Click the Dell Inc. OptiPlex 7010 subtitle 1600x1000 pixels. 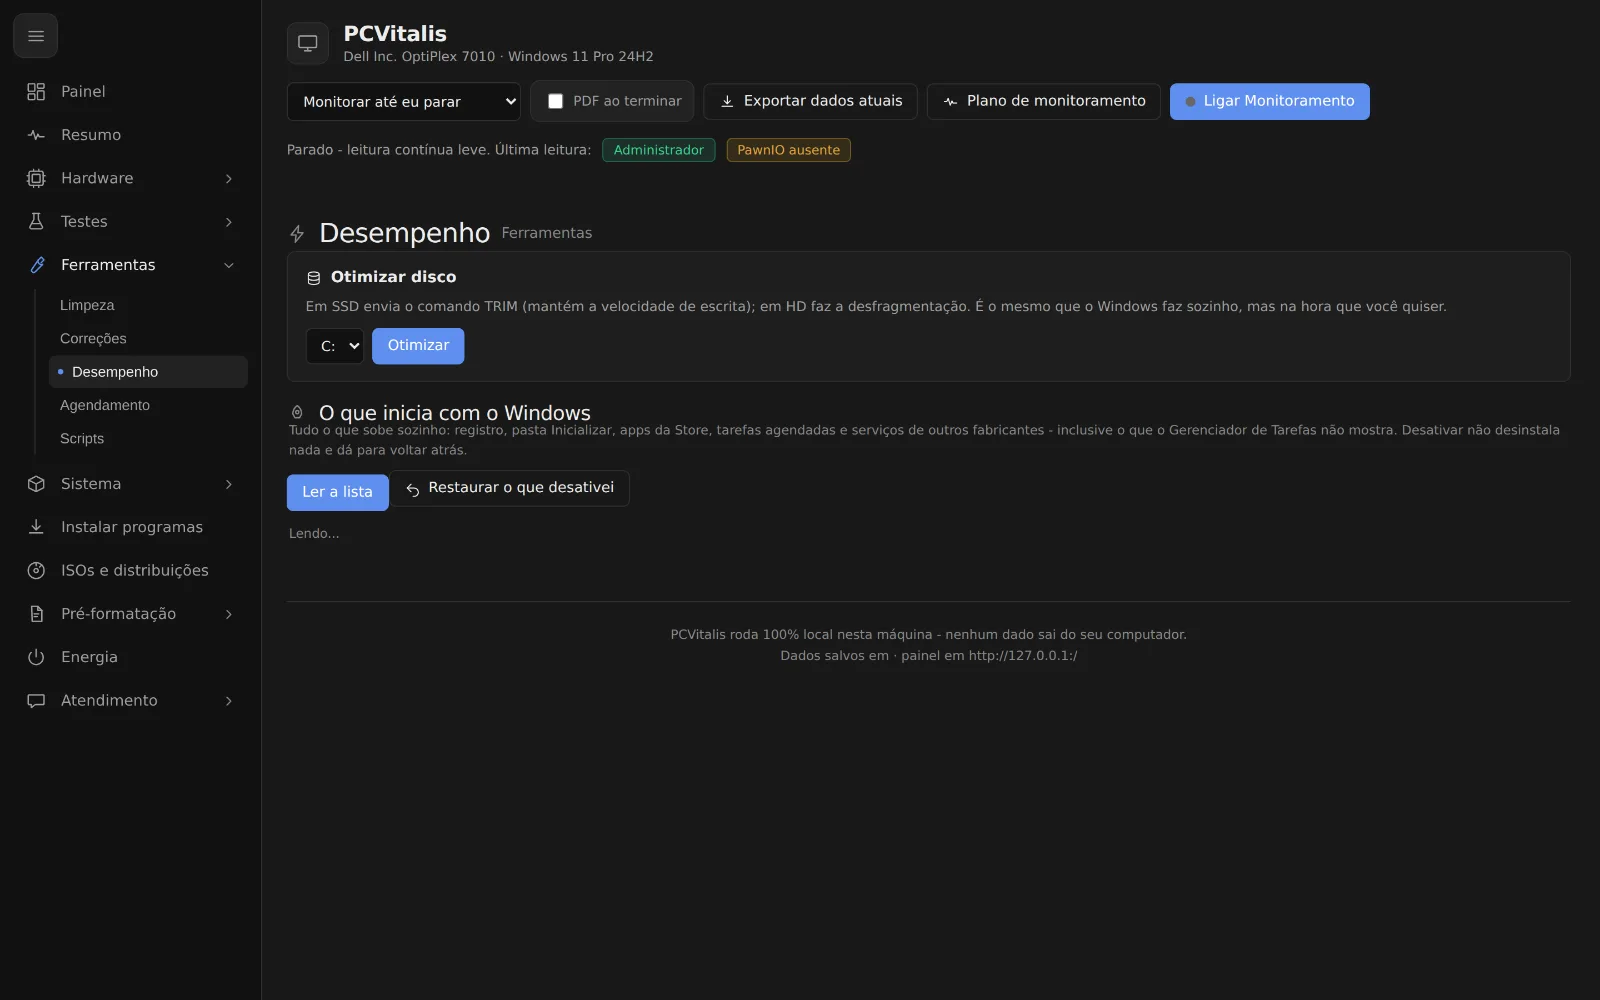pos(498,57)
